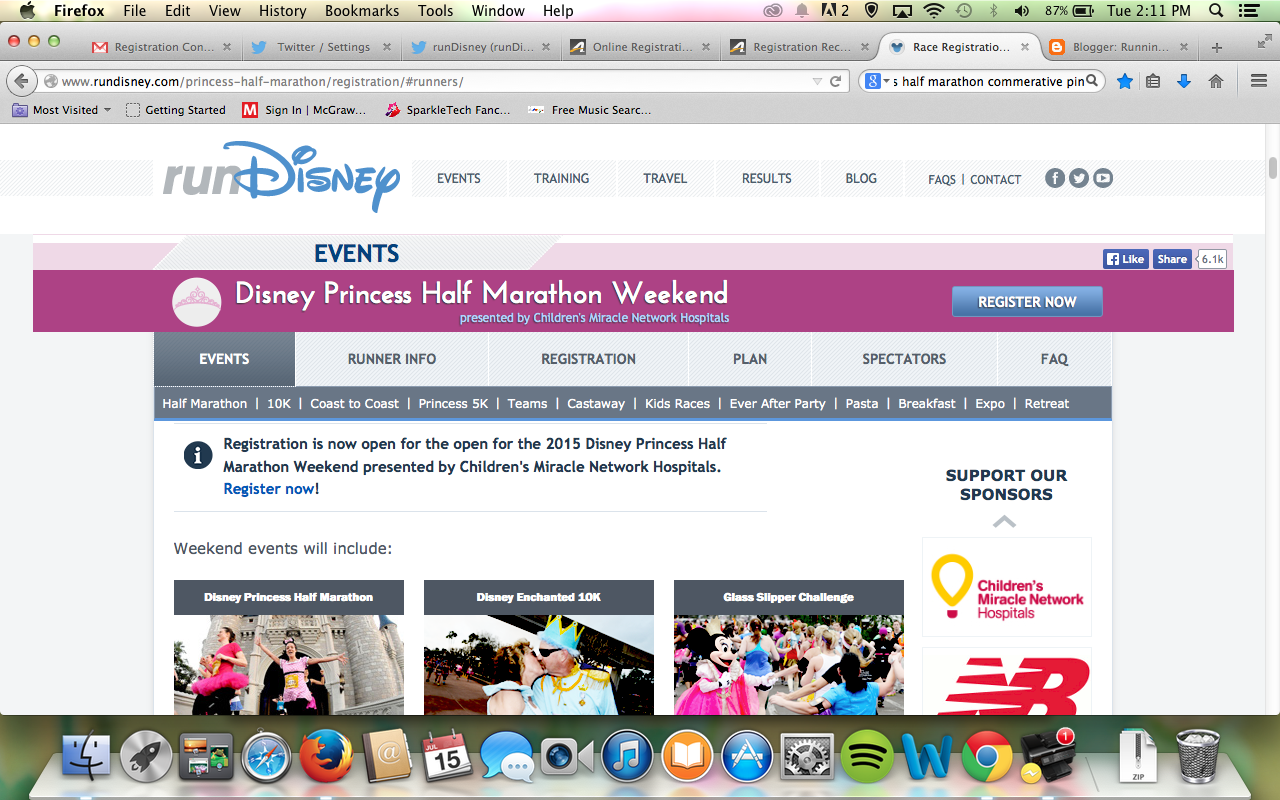Image resolution: width=1280 pixels, height=800 pixels.
Task: Switch to the Blogger: Running tab
Action: click(x=1118, y=47)
